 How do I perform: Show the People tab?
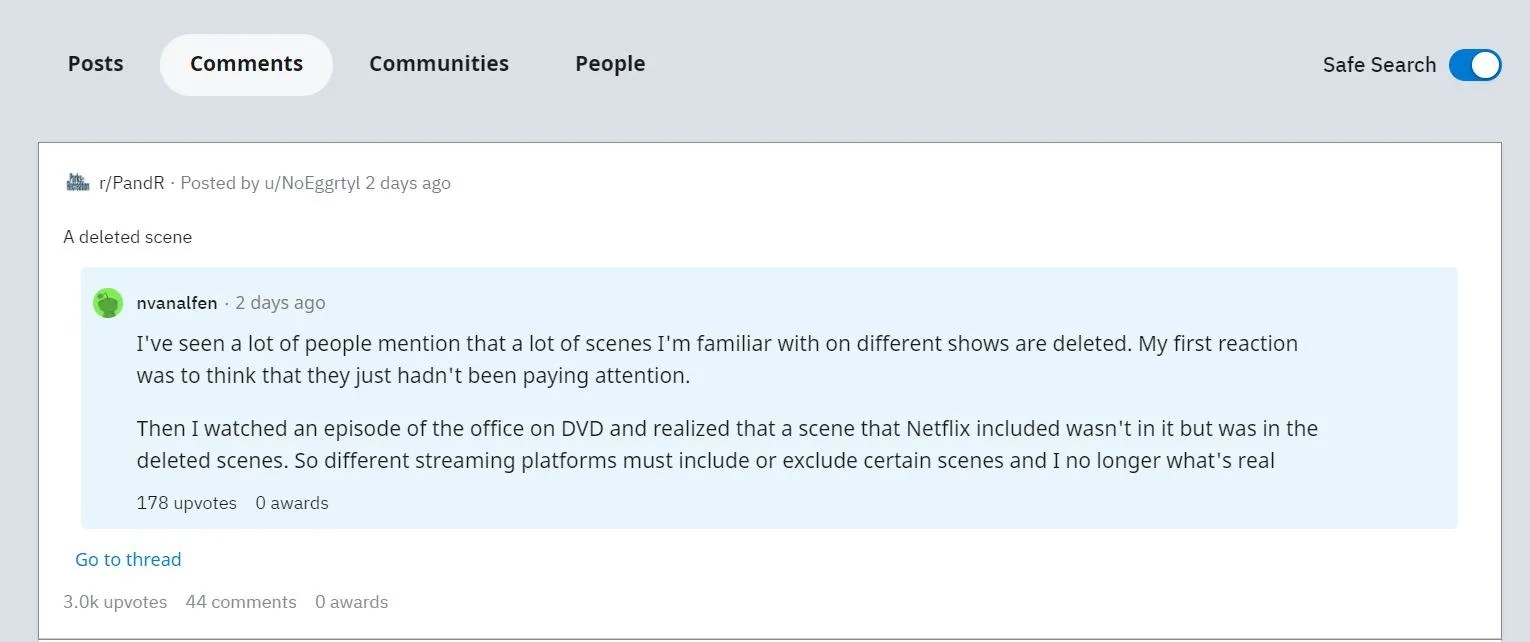click(x=610, y=64)
